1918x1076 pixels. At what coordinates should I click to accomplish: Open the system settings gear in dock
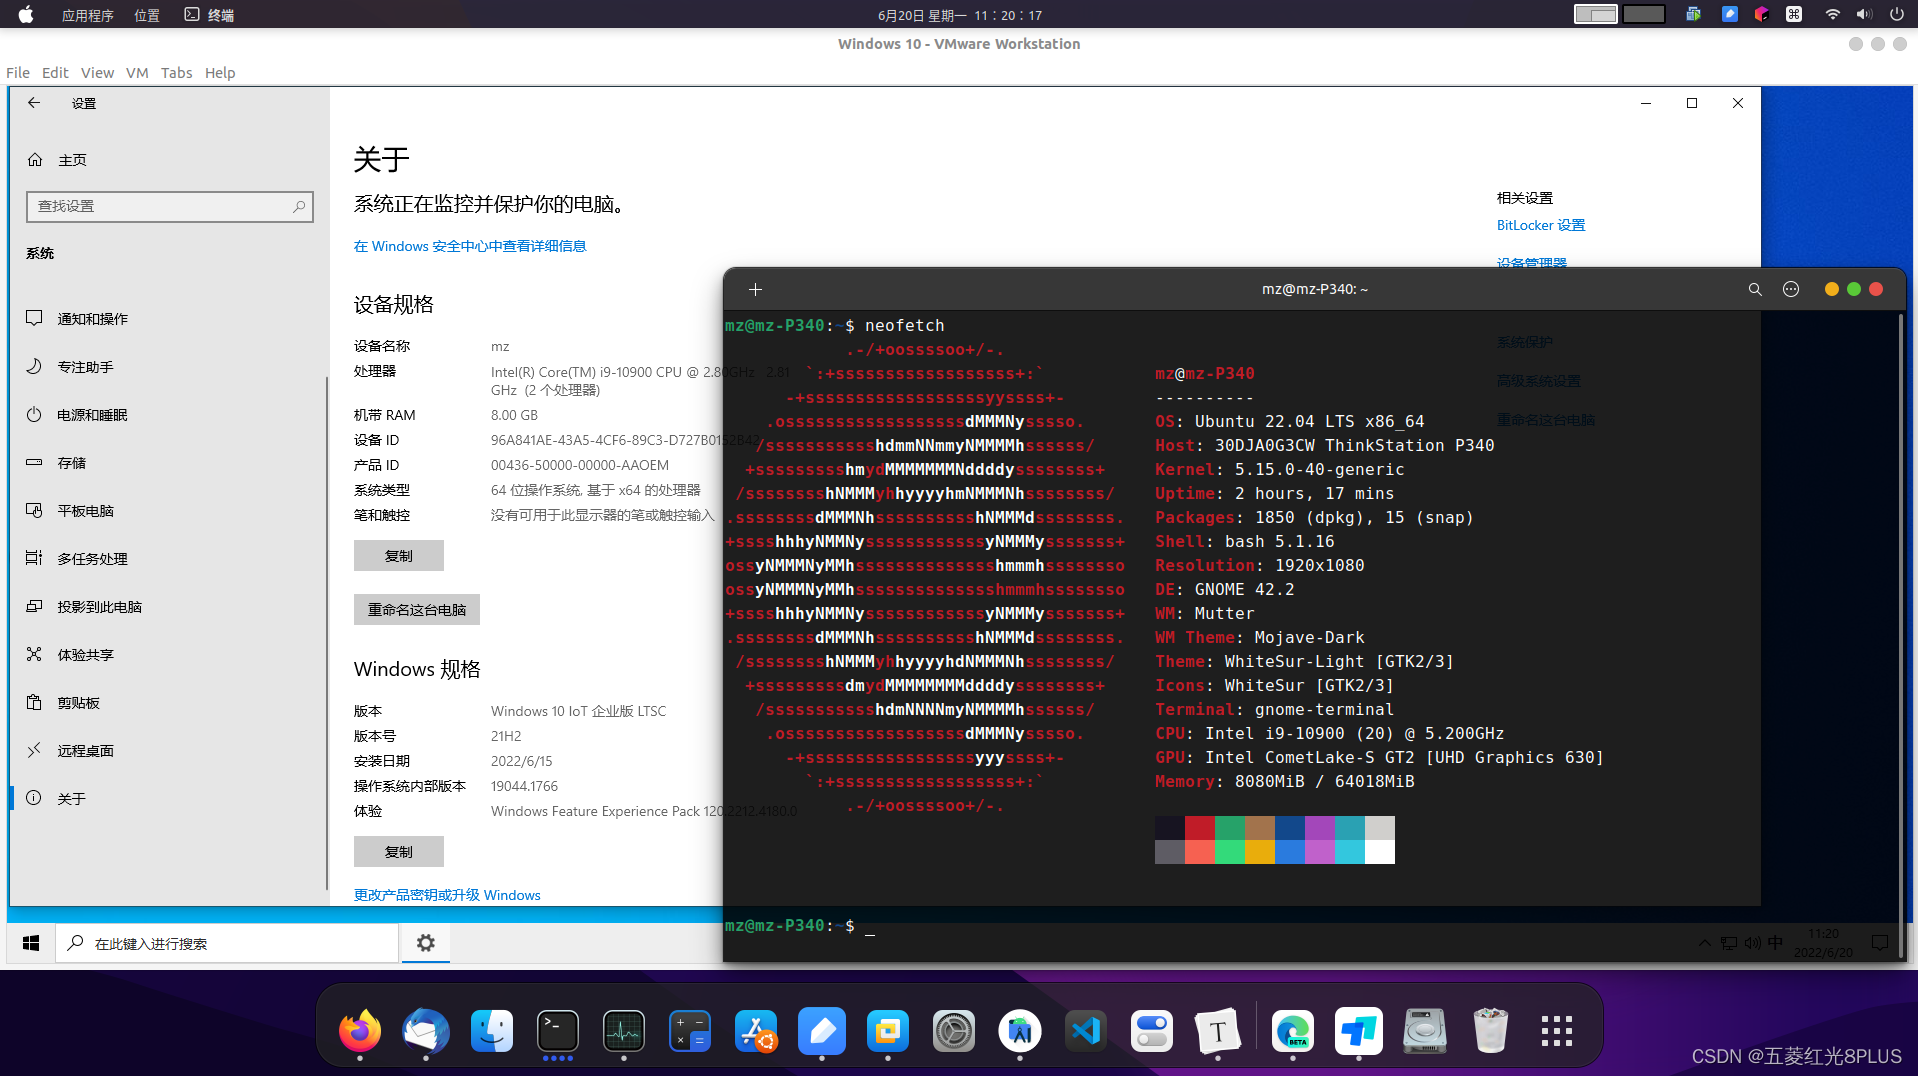click(x=954, y=1030)
